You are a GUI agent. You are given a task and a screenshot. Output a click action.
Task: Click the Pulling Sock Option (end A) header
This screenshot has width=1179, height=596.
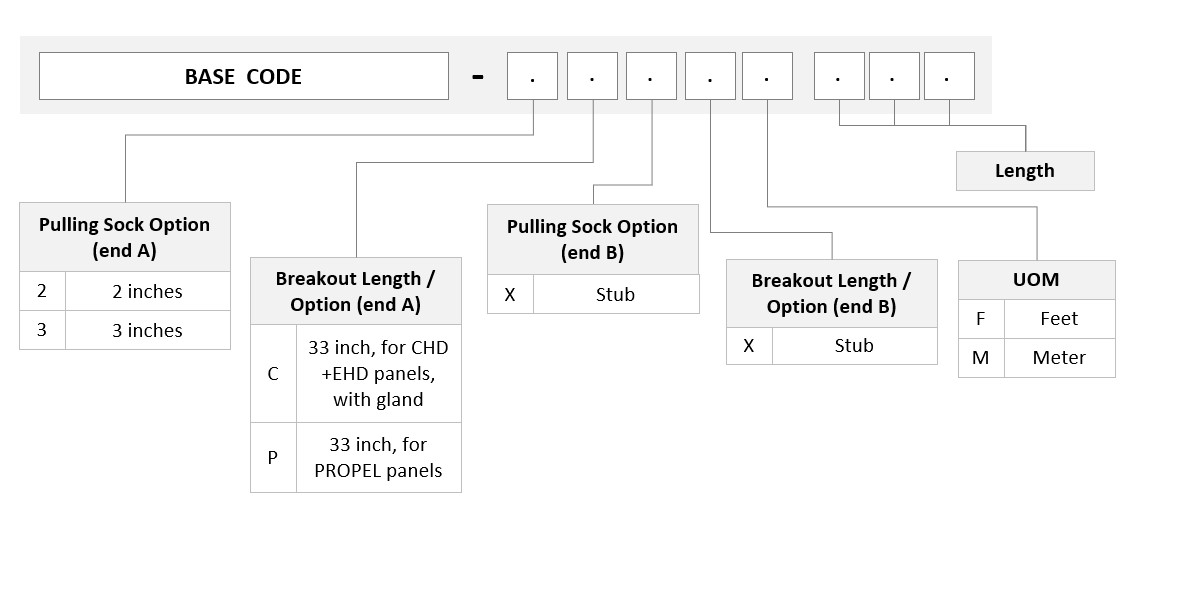coord(125,237)
